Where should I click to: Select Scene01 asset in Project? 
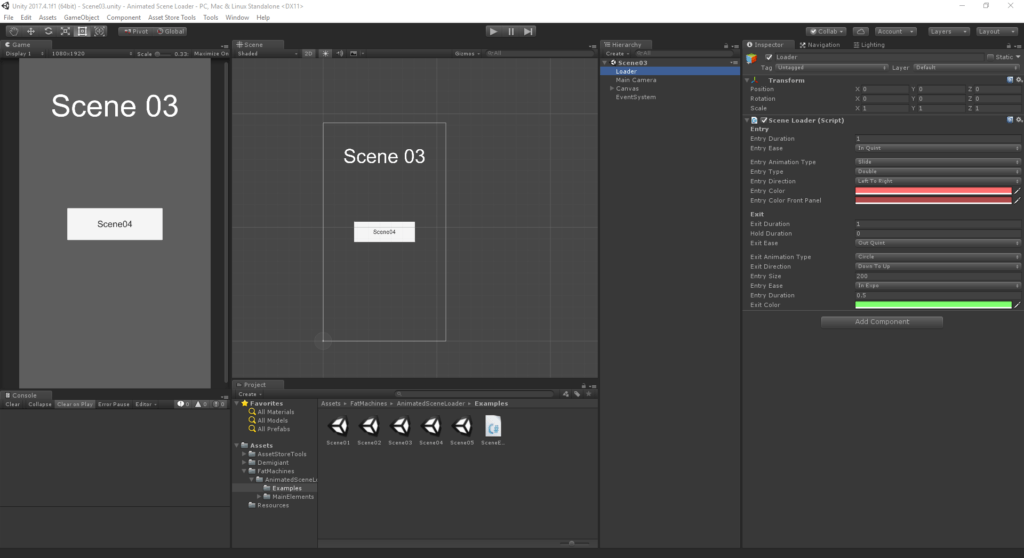338,430
